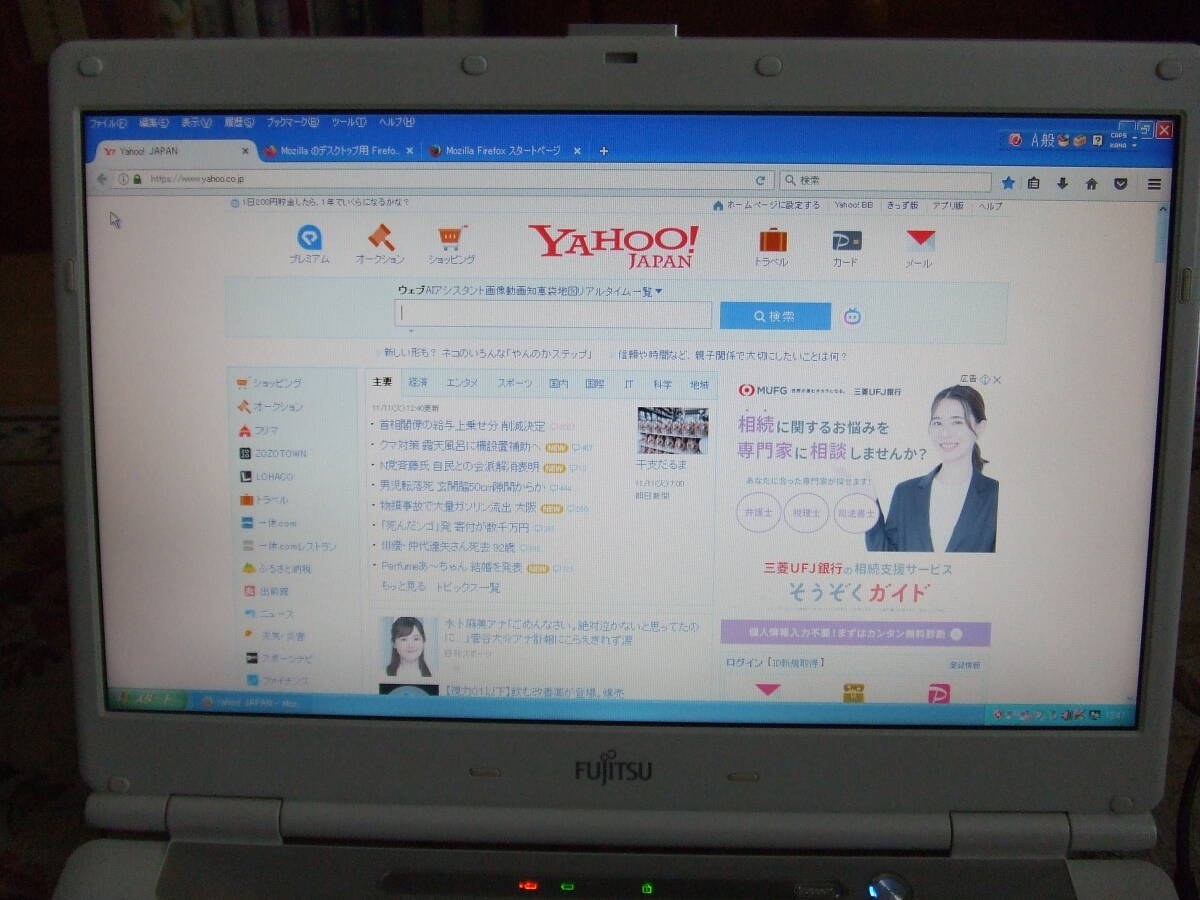Open the Travel suitcase icon
1200x900 pixels.
tap(772, 240)
